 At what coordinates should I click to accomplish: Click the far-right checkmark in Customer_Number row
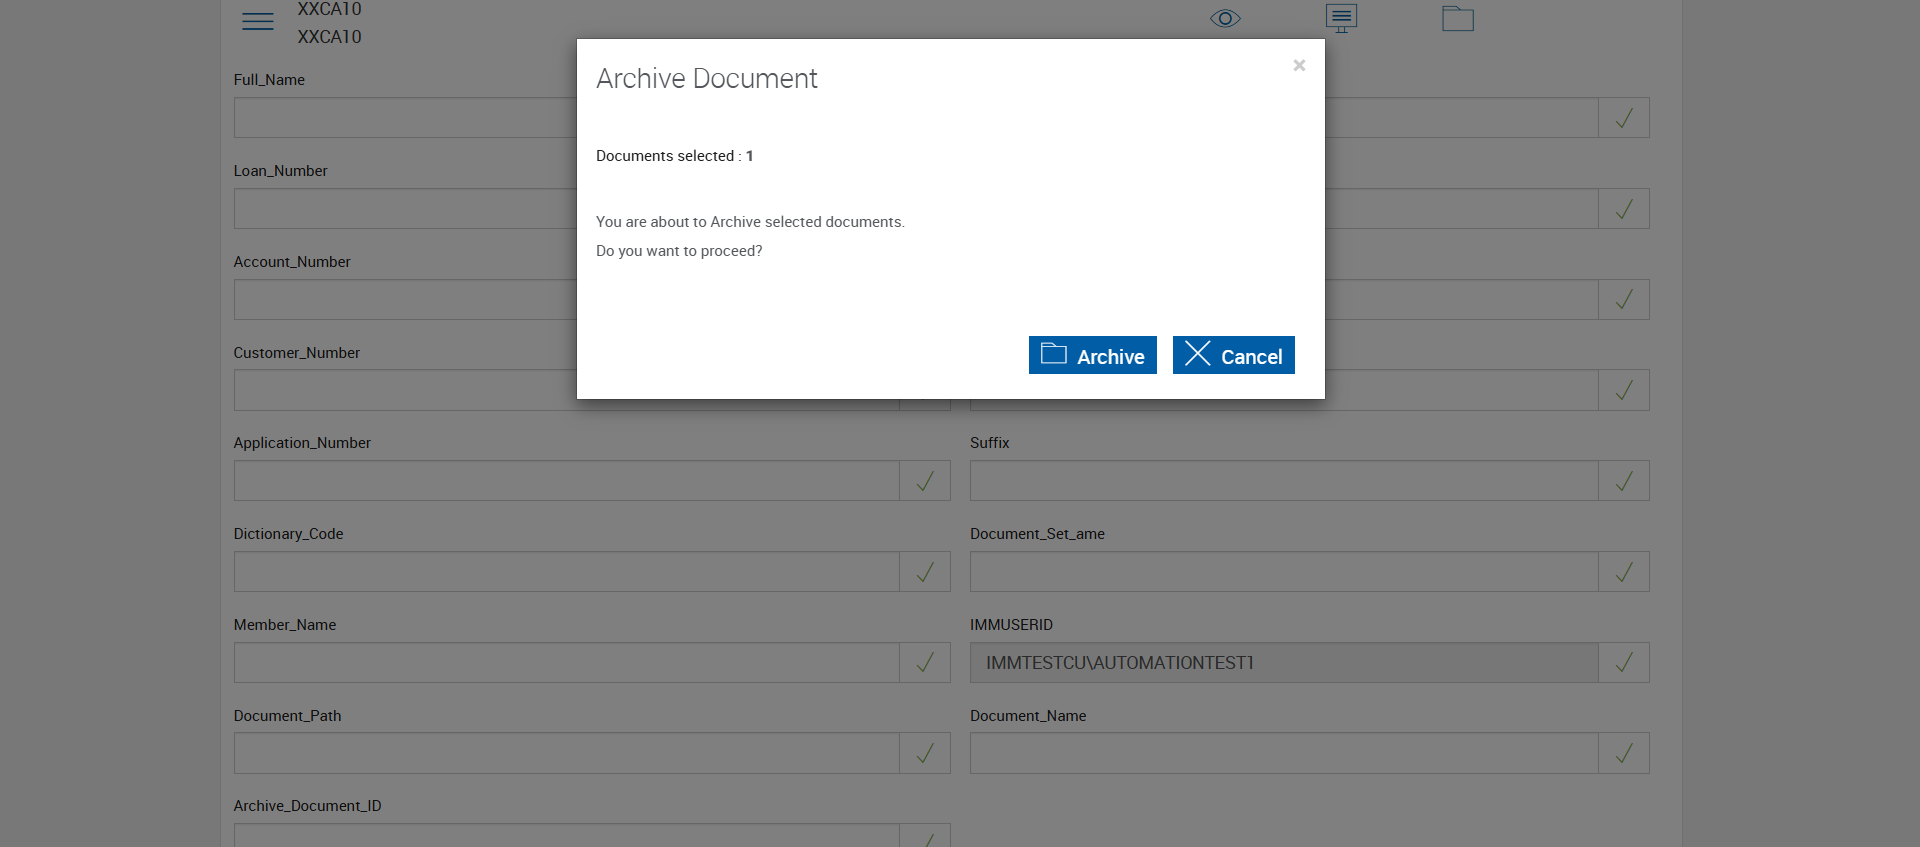[x=1624, y=390]
